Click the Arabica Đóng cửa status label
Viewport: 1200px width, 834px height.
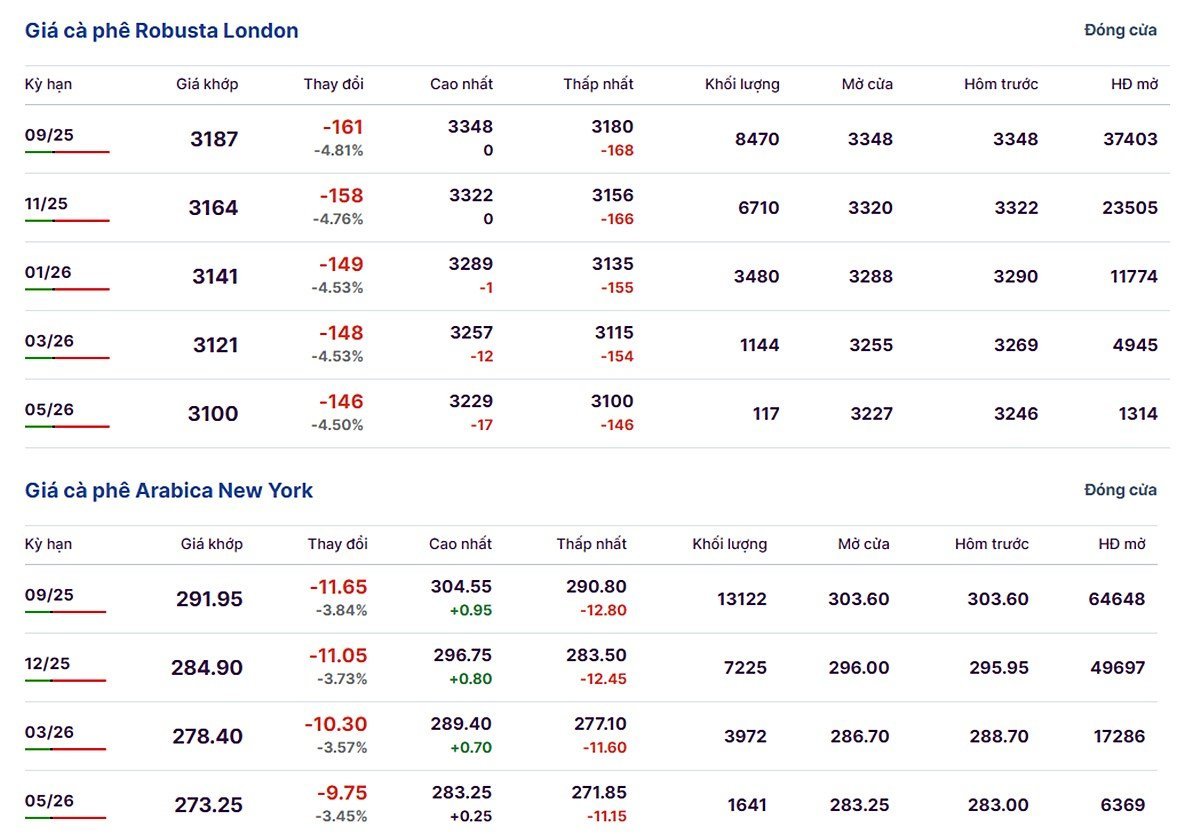(x=1120, y=490)
